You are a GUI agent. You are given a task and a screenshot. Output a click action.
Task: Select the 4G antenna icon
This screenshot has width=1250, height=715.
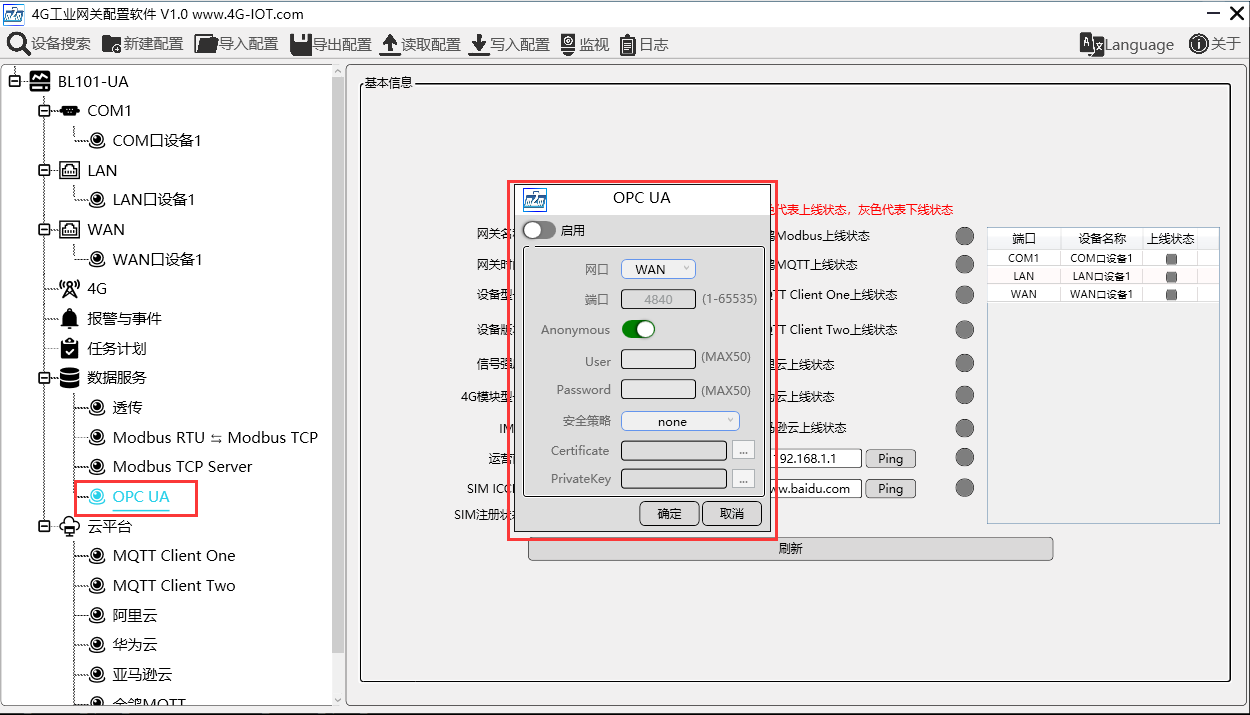(x=70, y=289)
